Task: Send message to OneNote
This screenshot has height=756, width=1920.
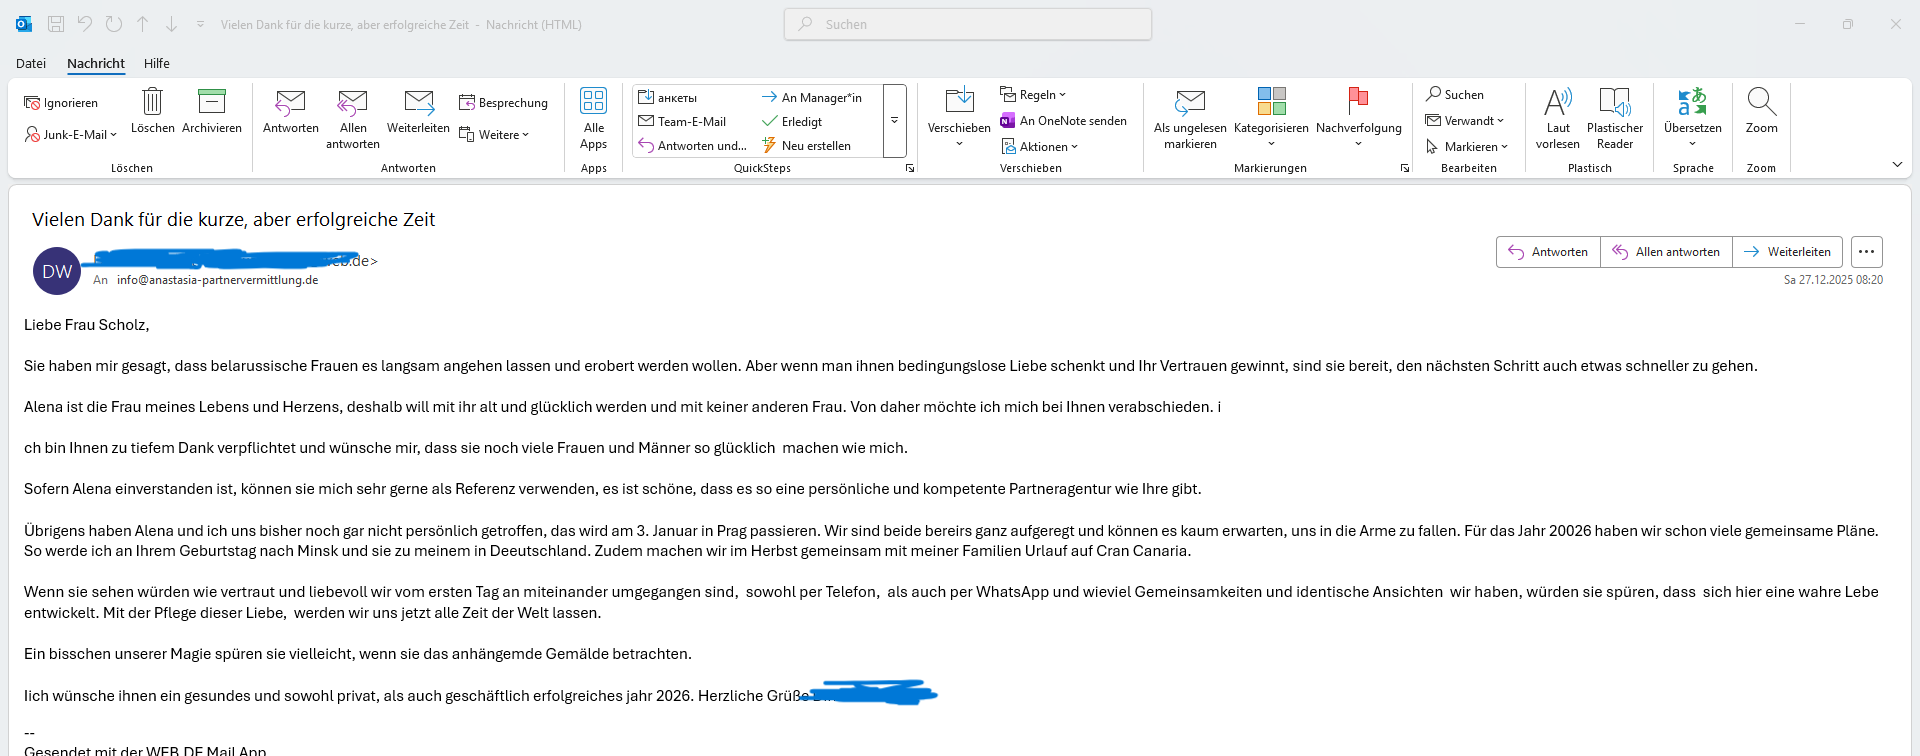Action: click(x=1063, y=121)
